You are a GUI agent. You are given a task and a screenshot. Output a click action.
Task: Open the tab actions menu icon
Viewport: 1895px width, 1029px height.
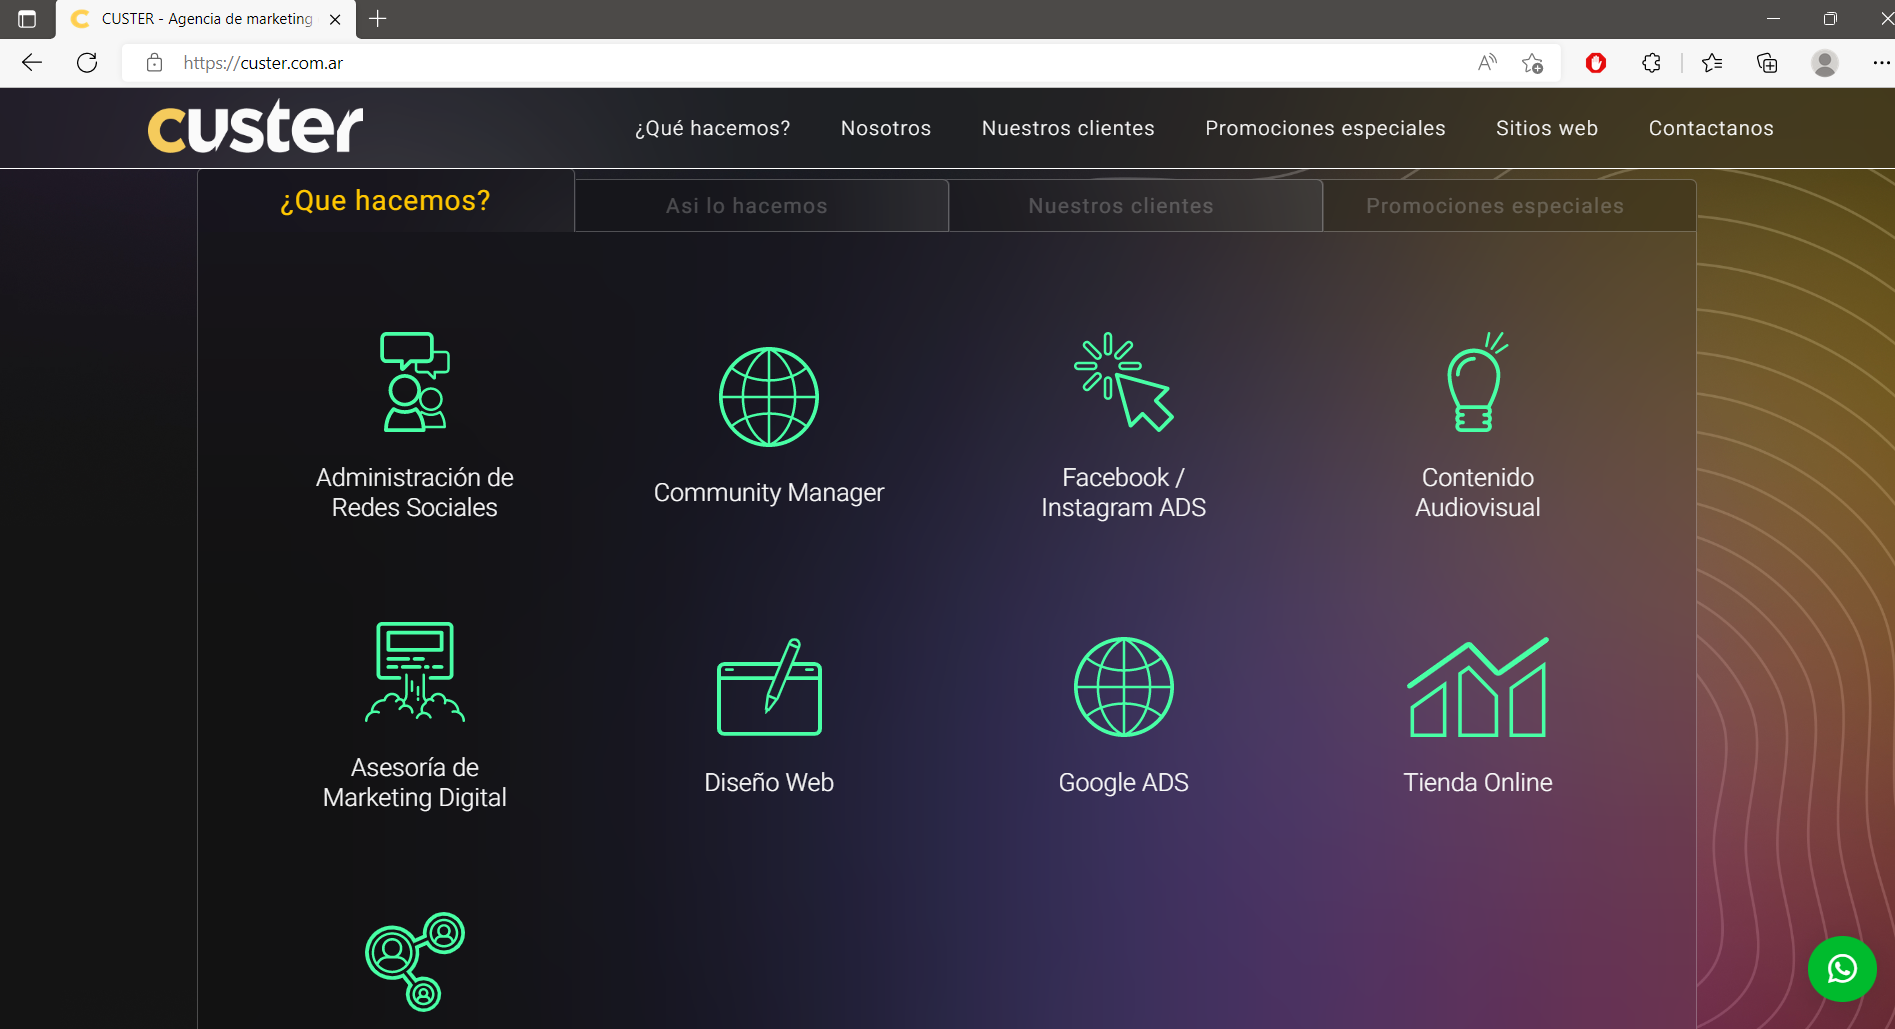(x=27, y=19)
